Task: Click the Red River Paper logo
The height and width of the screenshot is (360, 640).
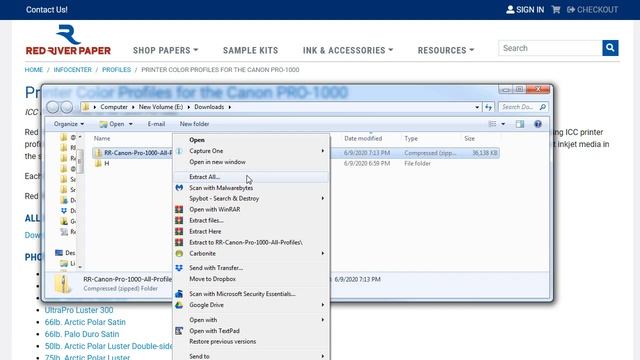Action: point(68,40)
